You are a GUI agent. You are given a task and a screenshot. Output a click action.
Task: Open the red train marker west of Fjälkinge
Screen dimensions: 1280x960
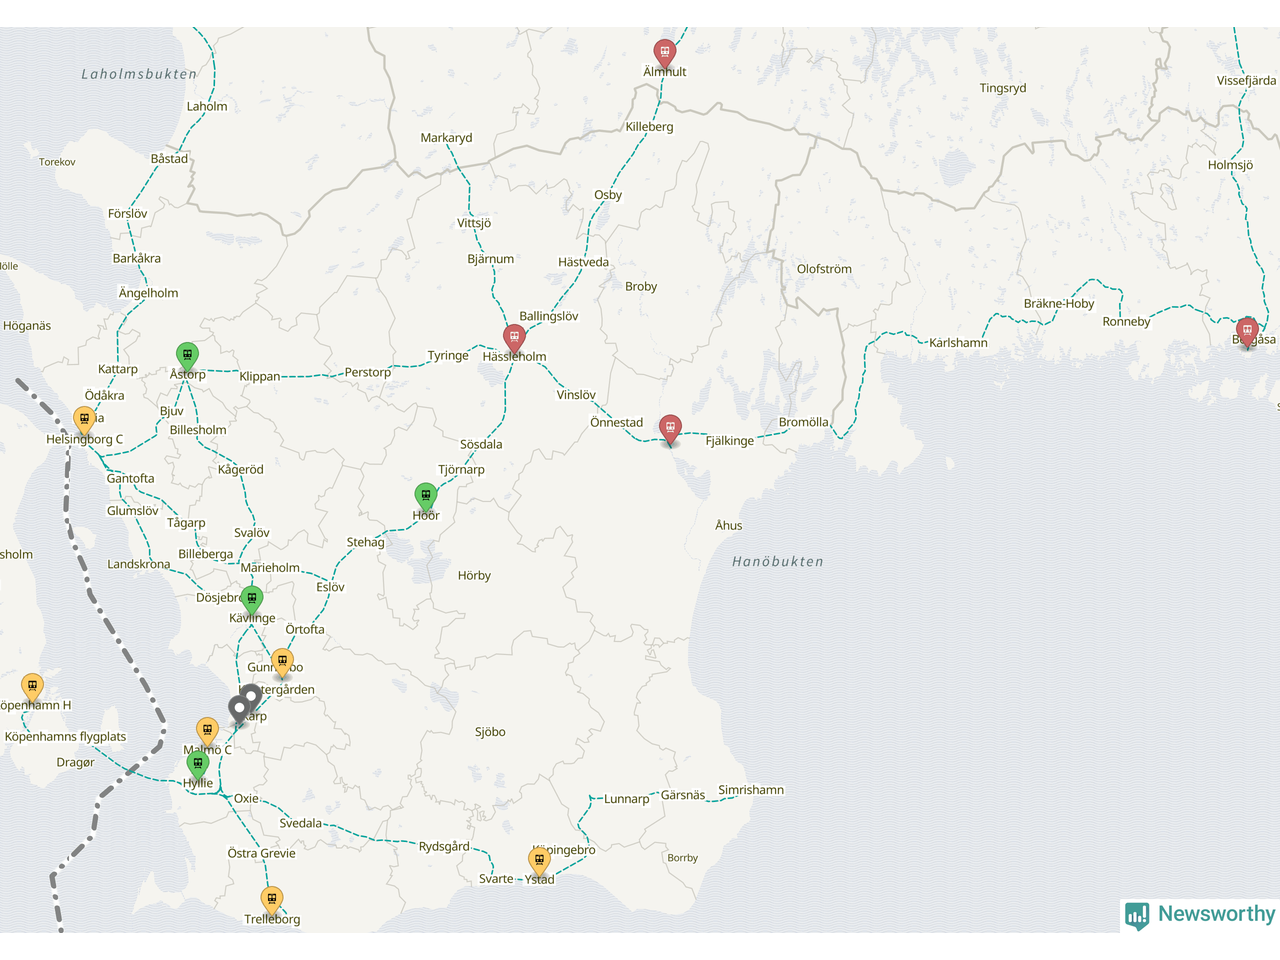click(670, 429)
